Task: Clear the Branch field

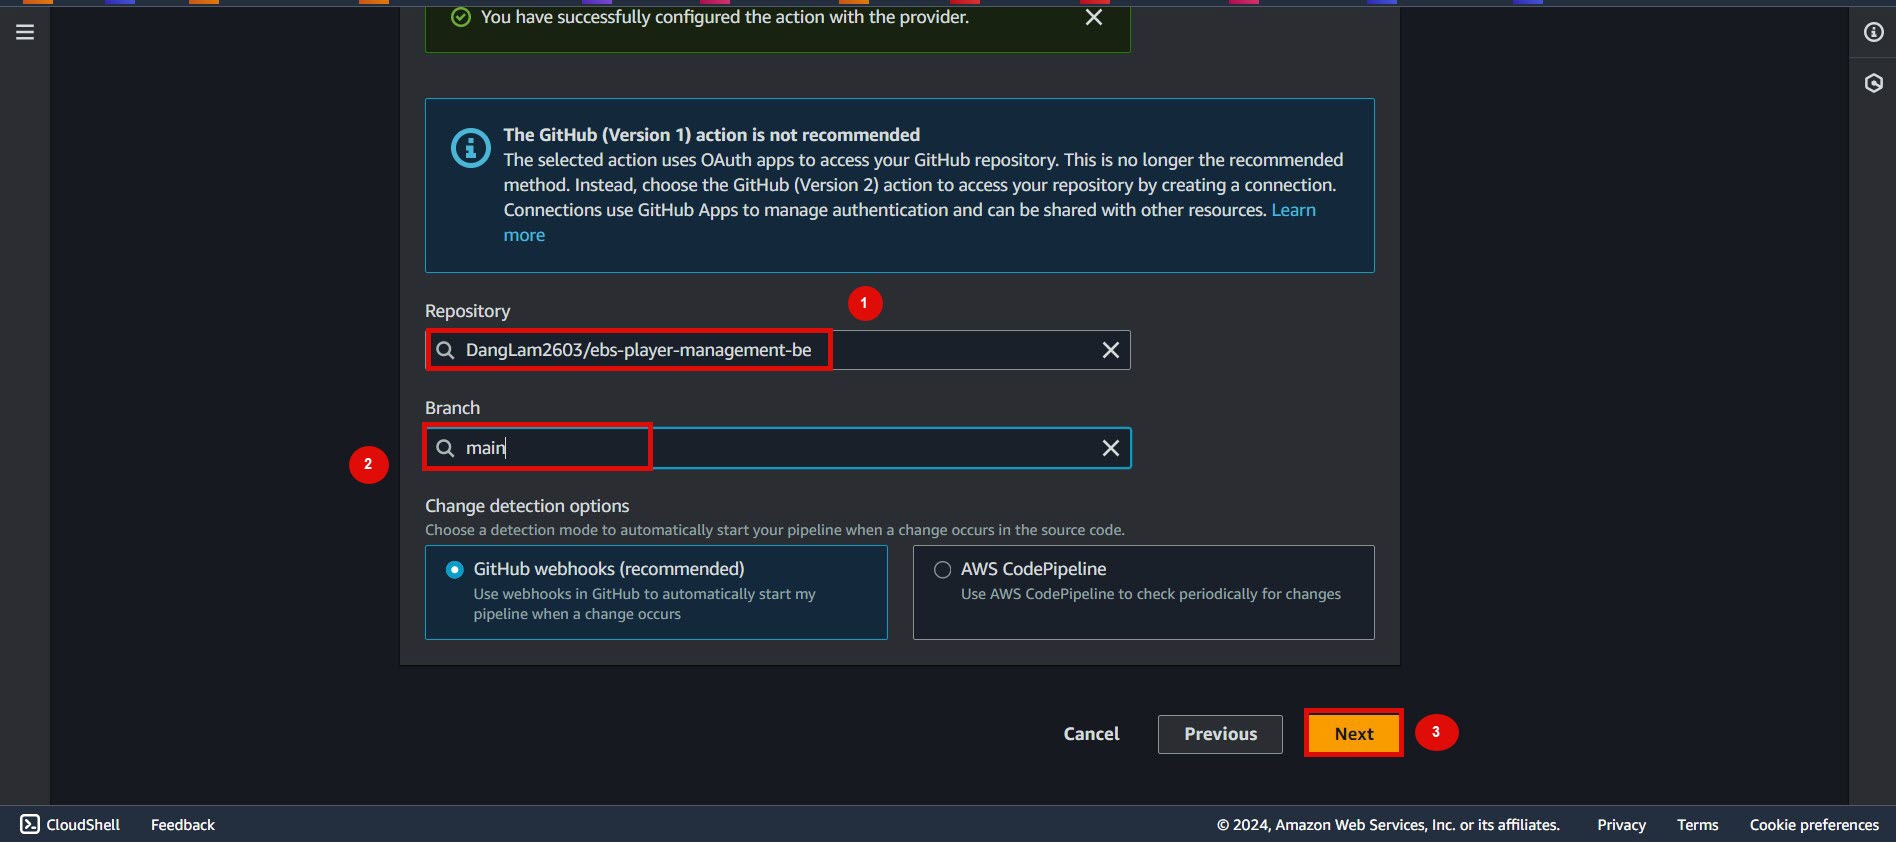Action: coord(1110,448)
